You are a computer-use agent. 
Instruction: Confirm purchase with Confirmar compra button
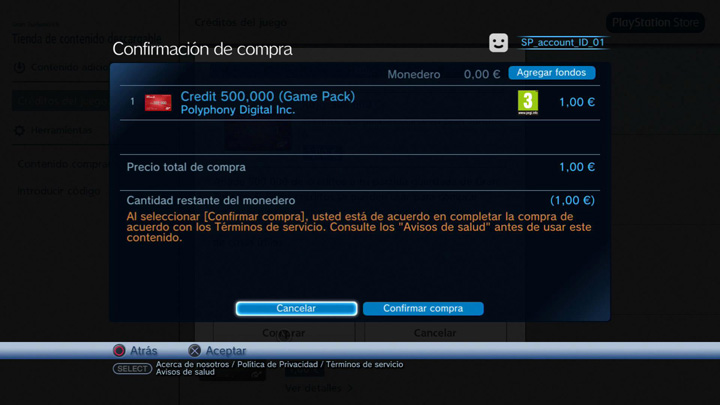point(423,309)
